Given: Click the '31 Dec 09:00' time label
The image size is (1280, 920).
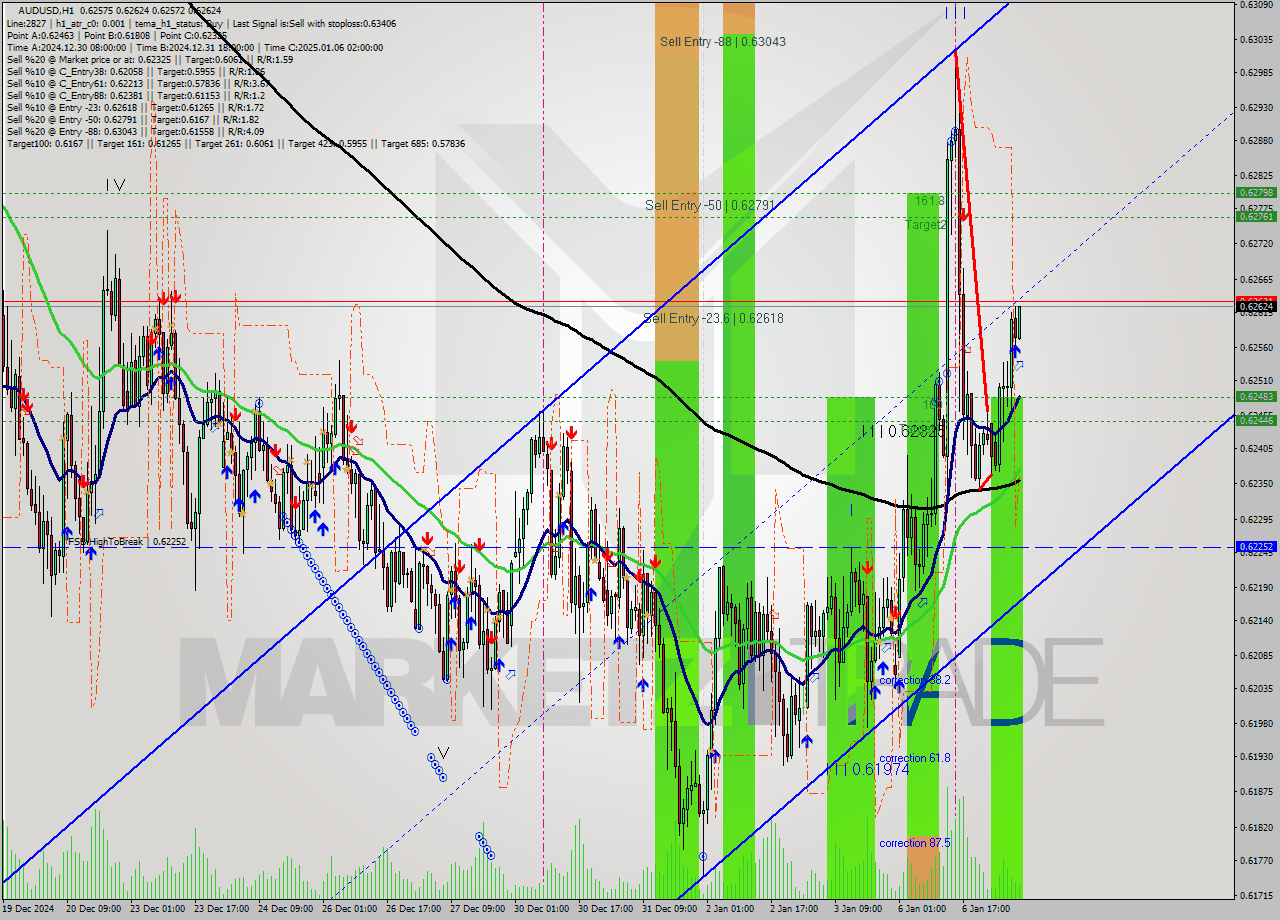Looking at the screenshot, I should 669,909.
